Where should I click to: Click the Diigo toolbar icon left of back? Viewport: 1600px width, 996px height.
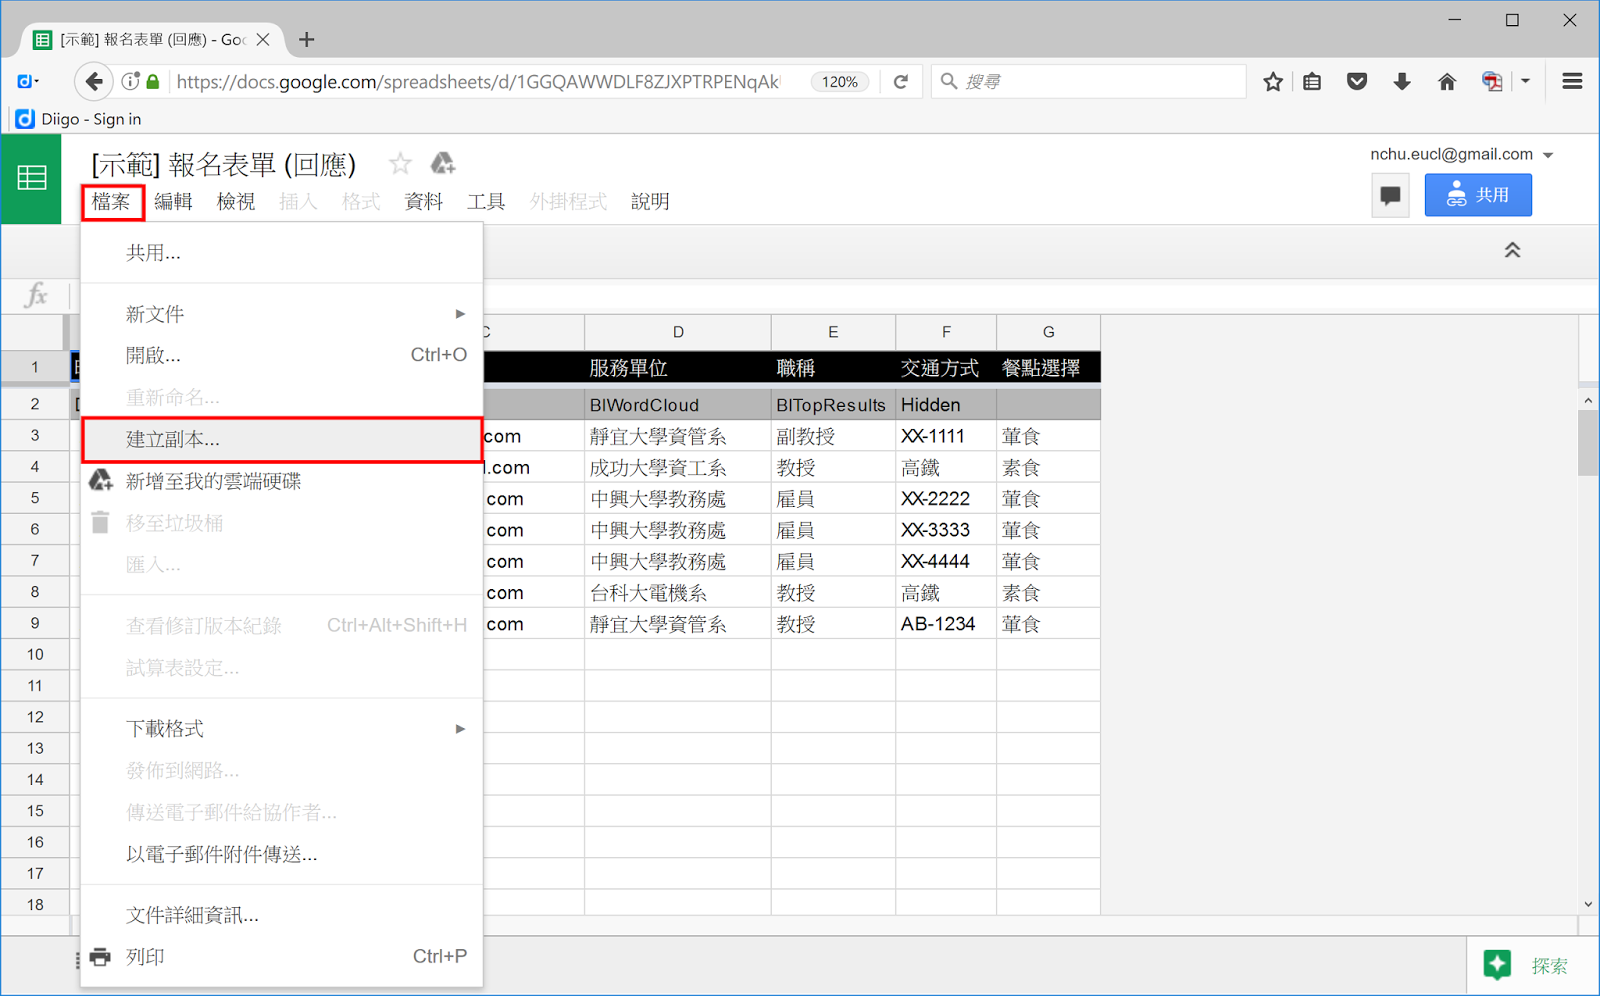click(27, 82)
